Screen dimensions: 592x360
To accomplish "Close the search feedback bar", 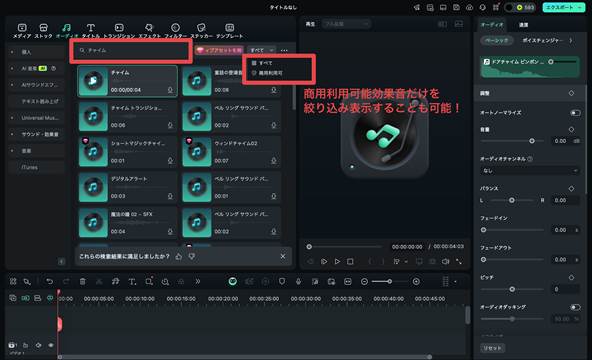I will pyautogui.click(x=283, y=257).
